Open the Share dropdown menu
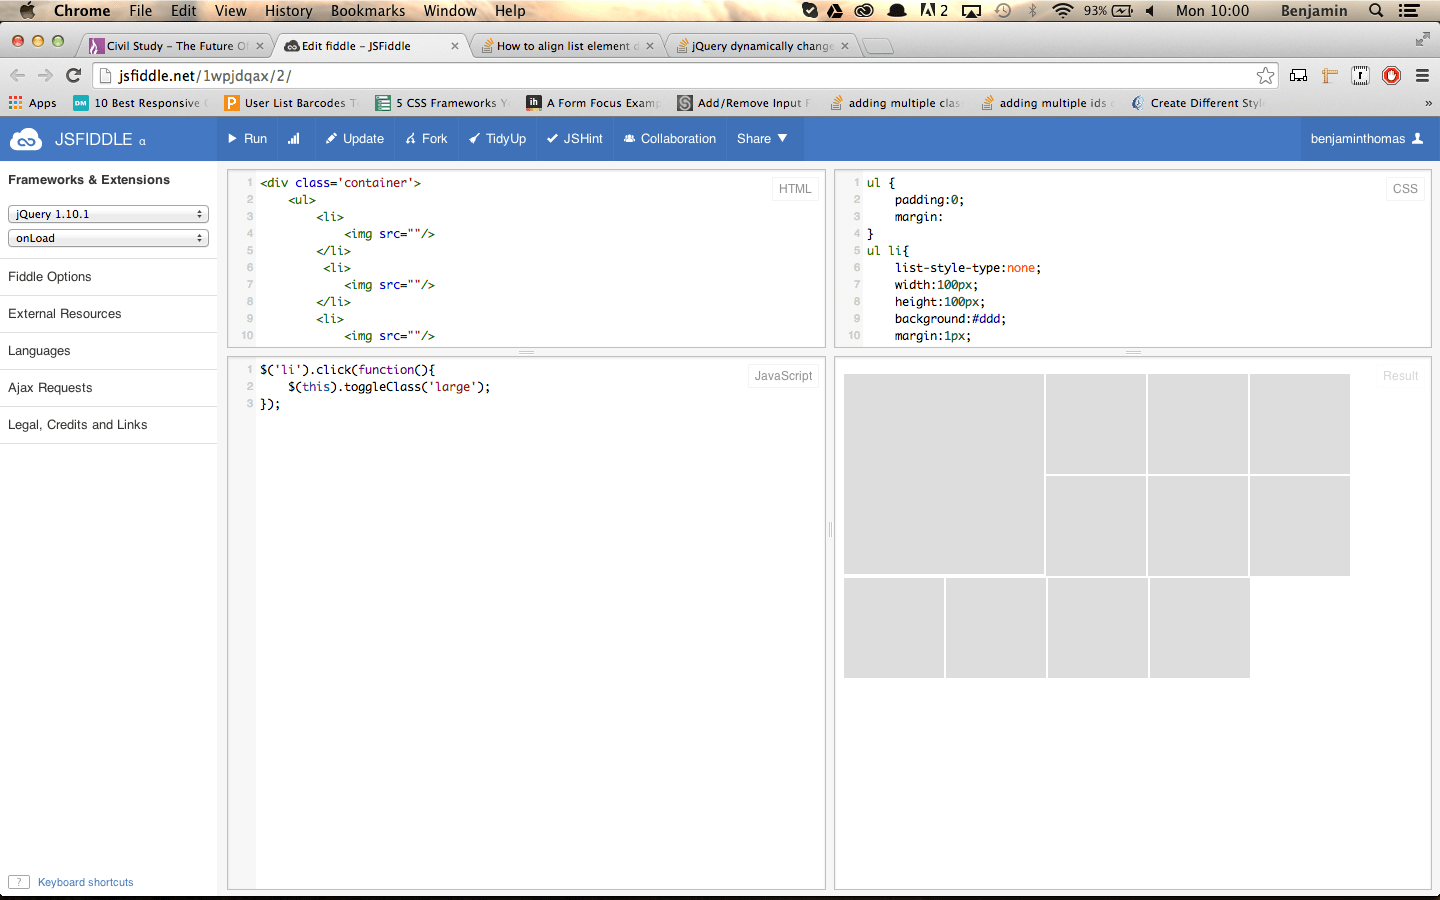This screenshot has width=1440, height=900. pos(762,139)
